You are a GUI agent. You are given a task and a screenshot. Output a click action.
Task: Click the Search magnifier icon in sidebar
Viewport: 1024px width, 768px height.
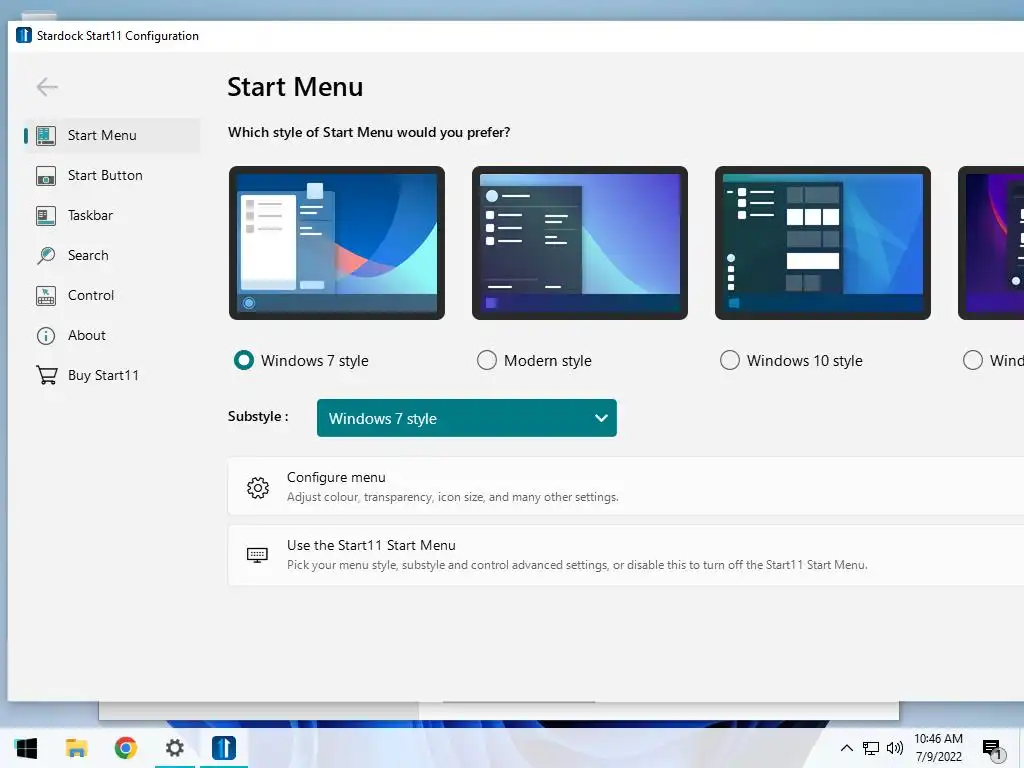click(x=46, y=255)
